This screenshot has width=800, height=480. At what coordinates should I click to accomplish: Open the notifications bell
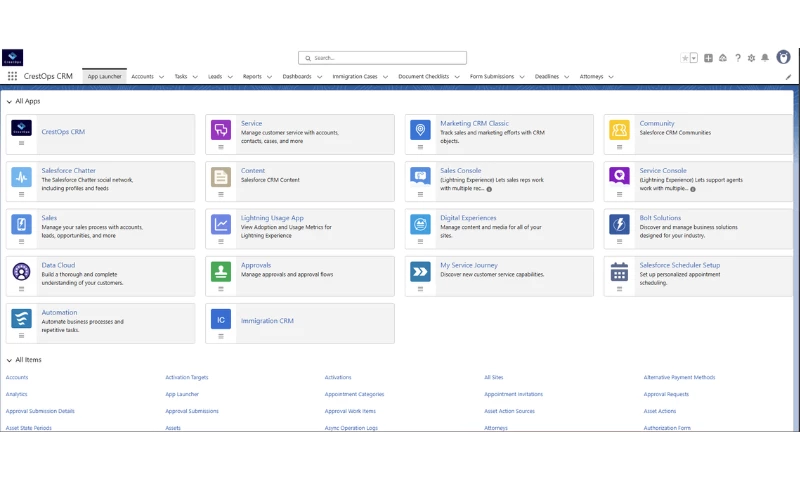(x=765, y=58)
